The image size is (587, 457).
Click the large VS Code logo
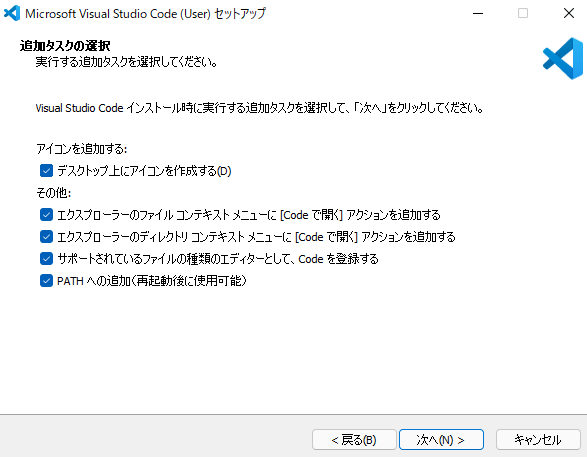click(x=563, y=58)
